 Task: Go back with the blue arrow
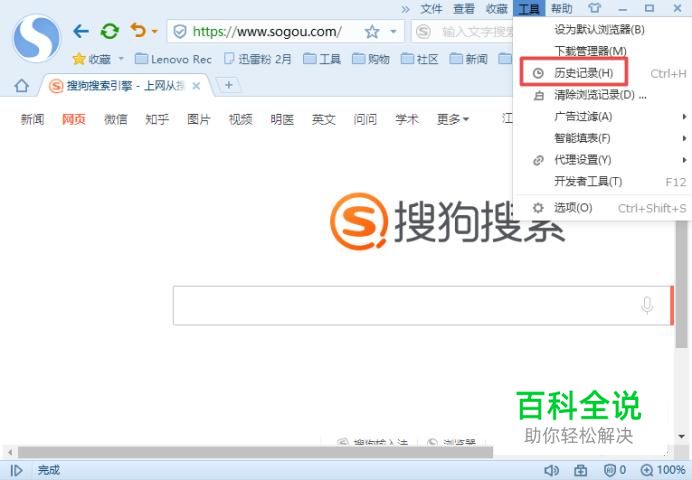pos(81,31)
